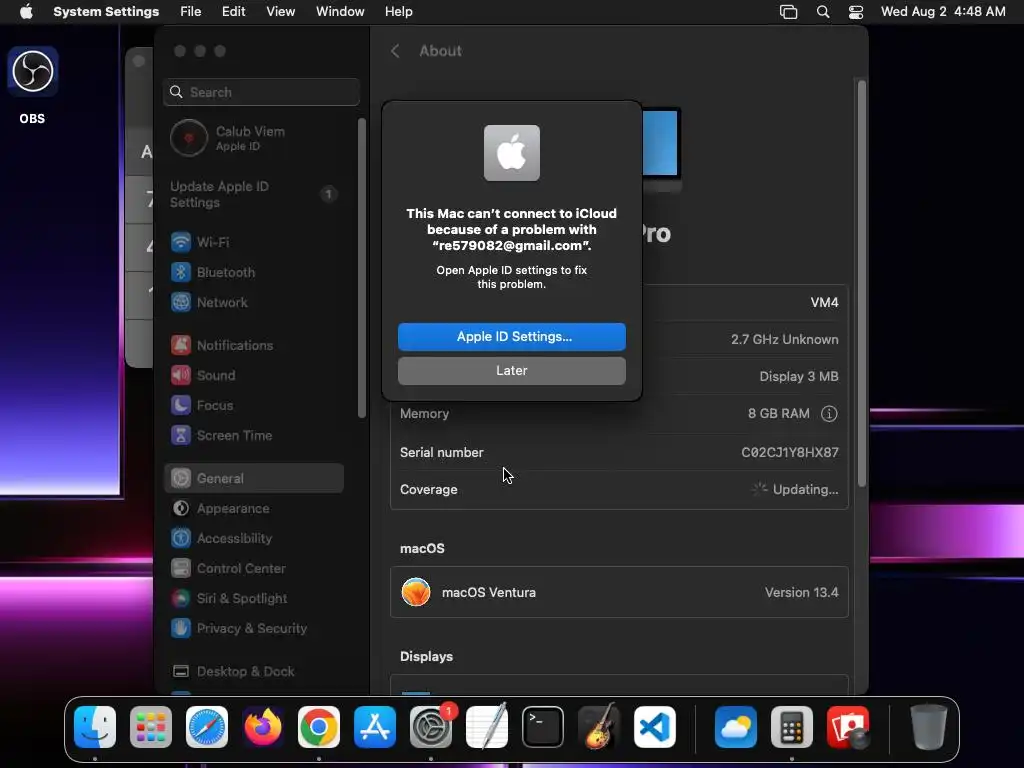1024x768 pixels.
Task: Select Control Center in the sidebar
Action: tap(255, 568)
